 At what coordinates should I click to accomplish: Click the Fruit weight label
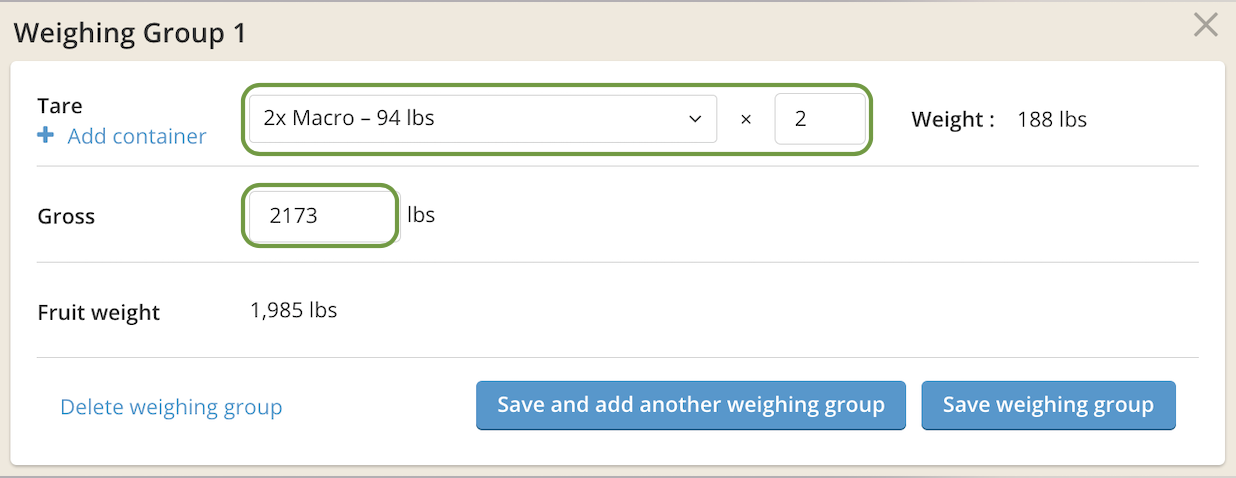click(x=99, y=312)
